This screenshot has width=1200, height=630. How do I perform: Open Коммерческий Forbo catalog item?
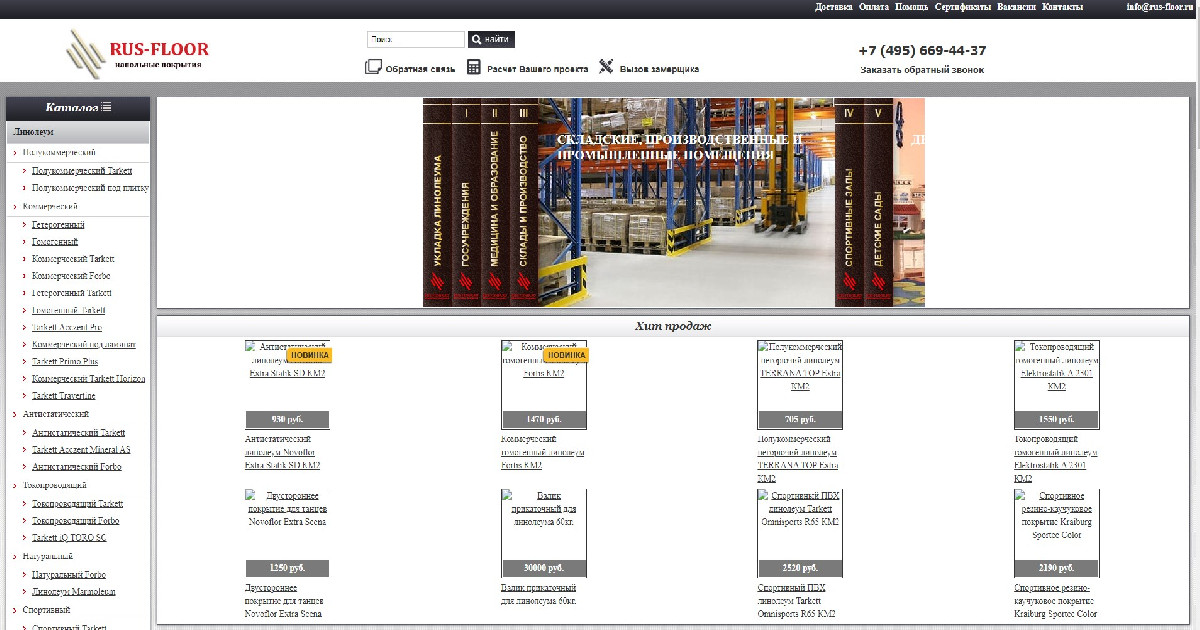coord(71,276)
